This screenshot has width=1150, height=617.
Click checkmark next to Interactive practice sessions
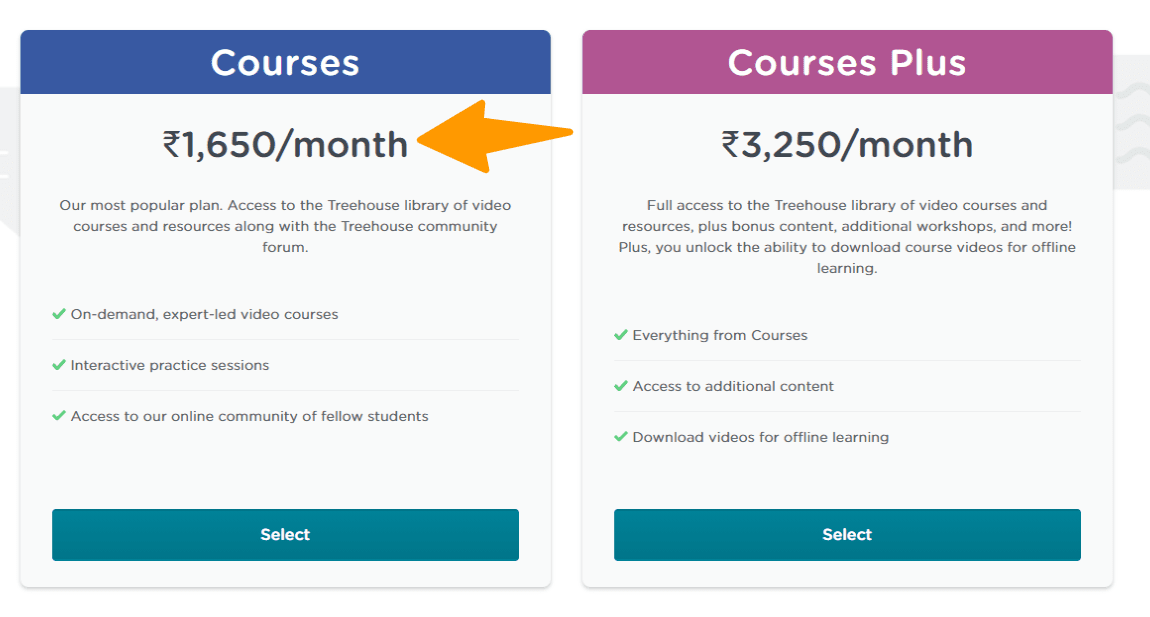tap(59, 365)
